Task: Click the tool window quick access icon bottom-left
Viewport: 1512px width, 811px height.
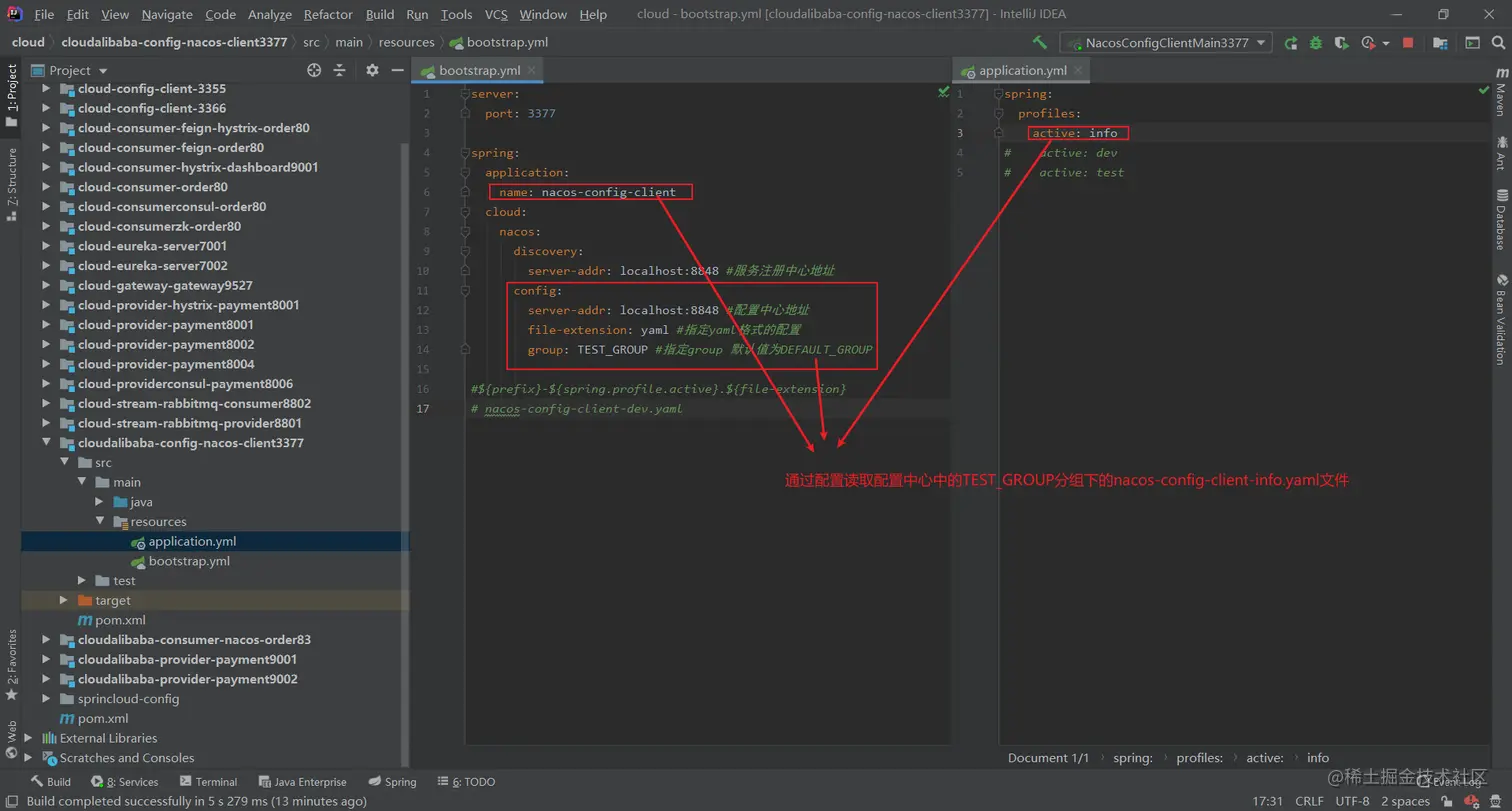Action: click(11, 801)
